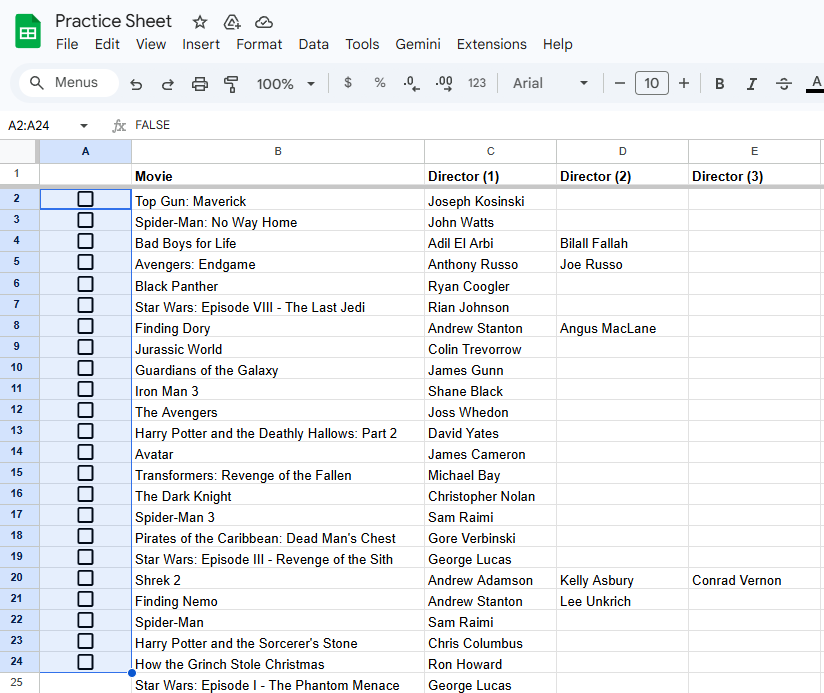This screenshot has width=824, height=693.
Task: Select column C header
Action: [490, 151]
